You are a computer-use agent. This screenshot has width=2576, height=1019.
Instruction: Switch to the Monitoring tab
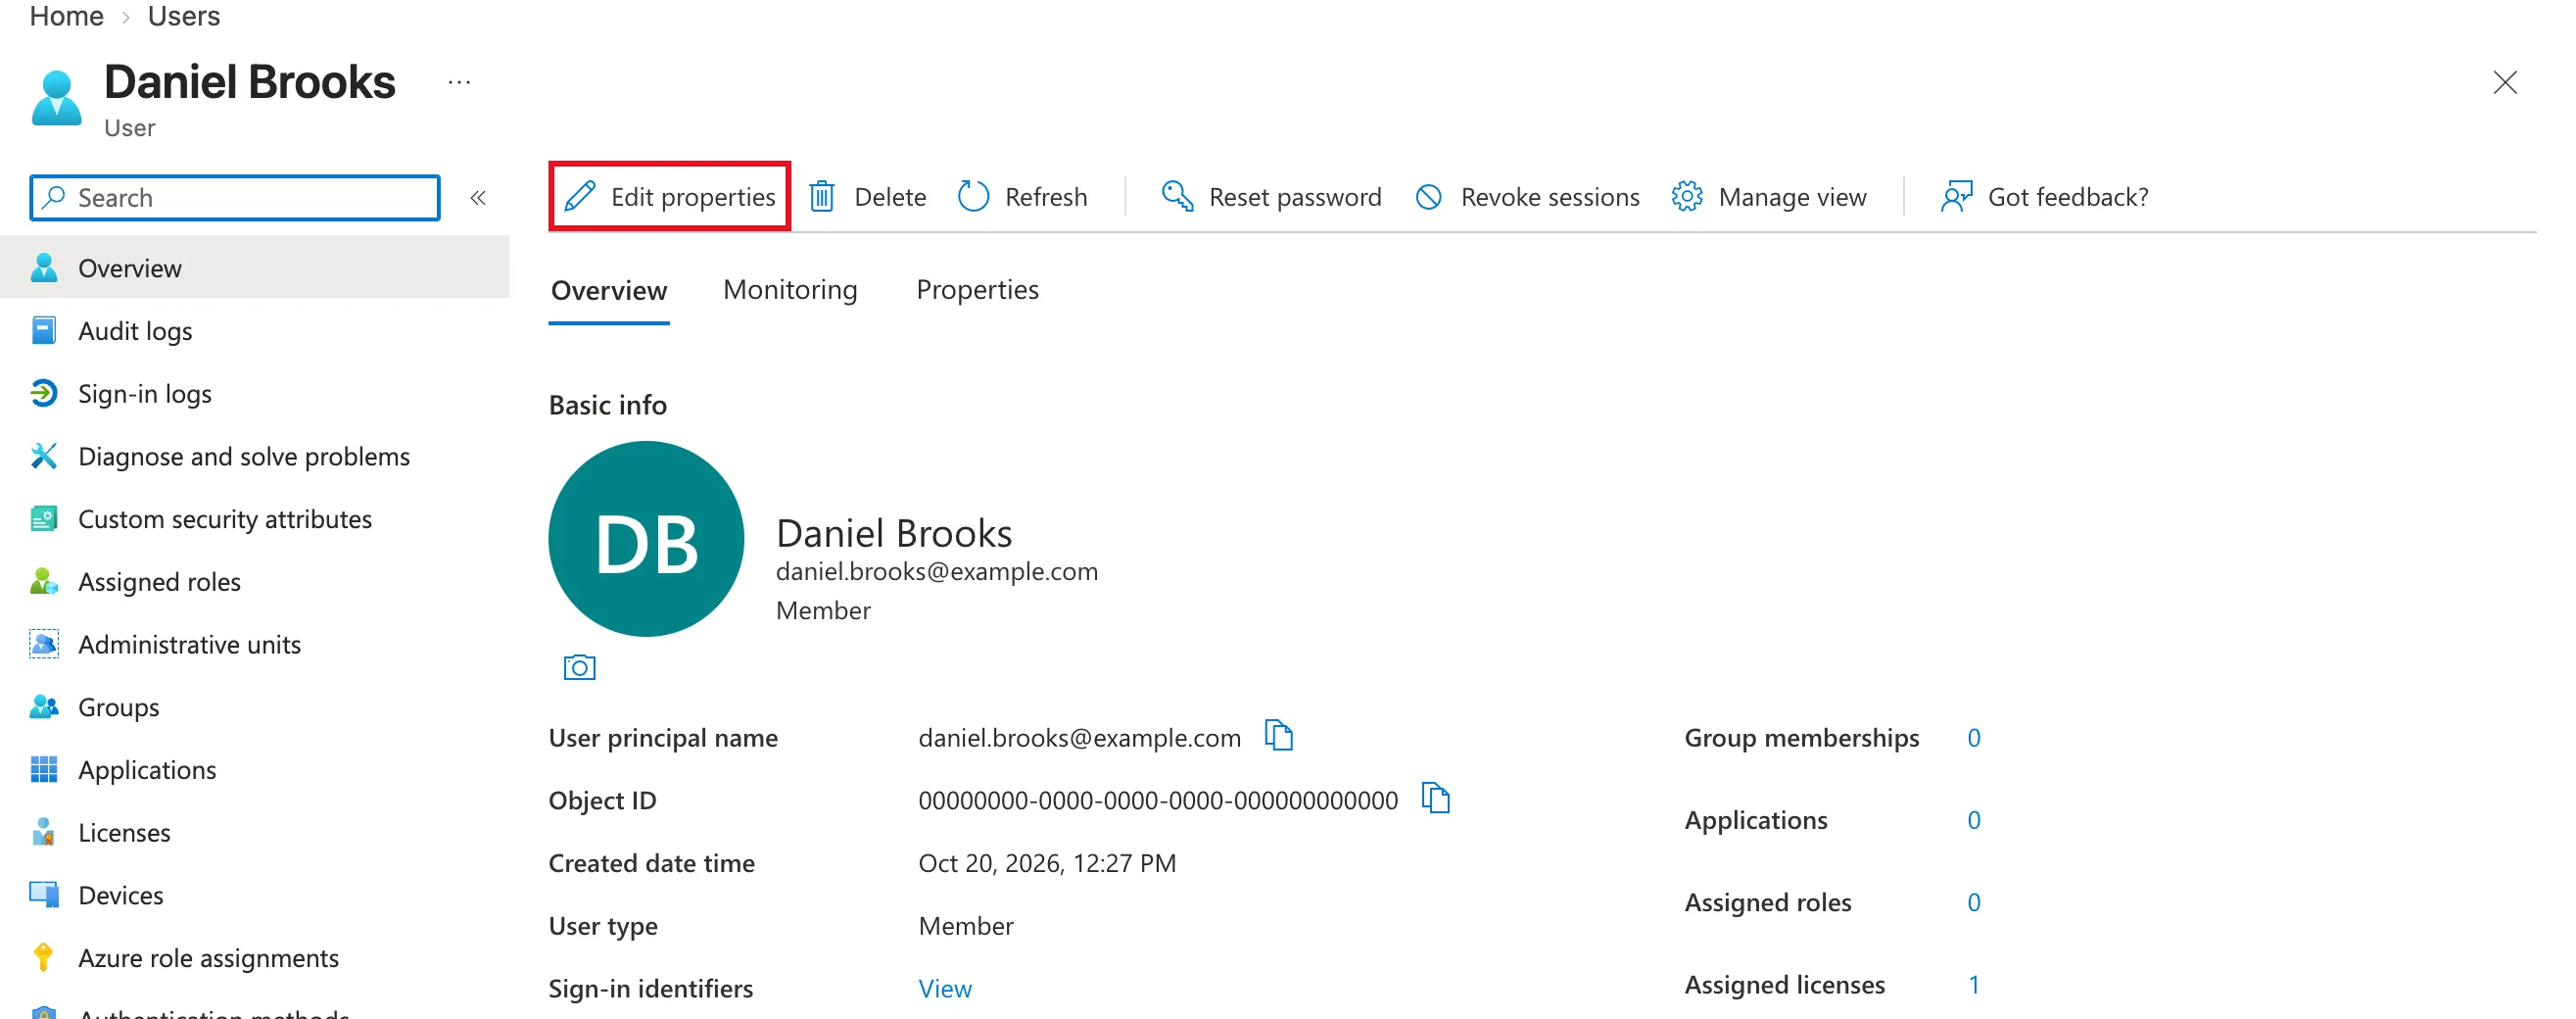coord(790,290)
